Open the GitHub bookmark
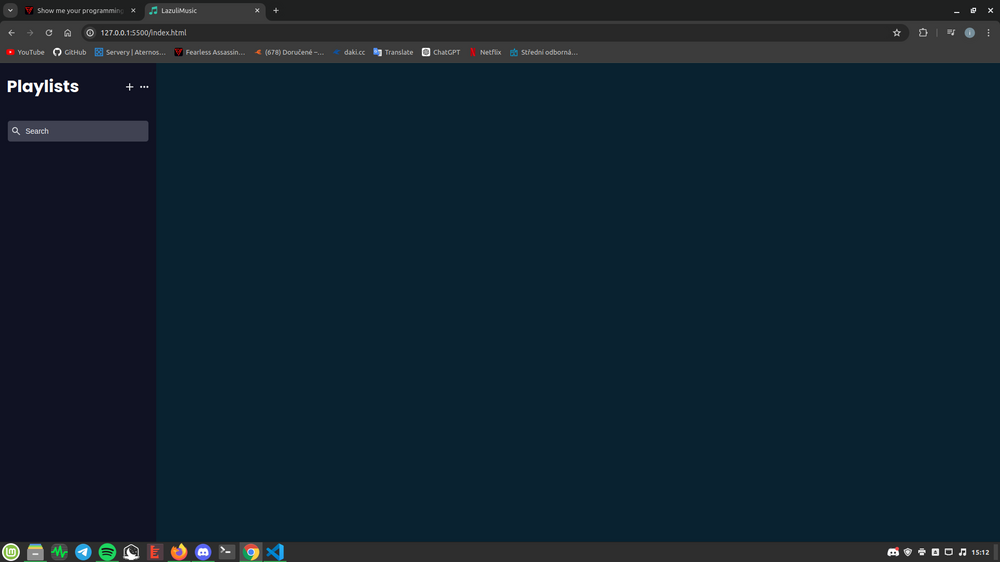 (x=70, y=52)
